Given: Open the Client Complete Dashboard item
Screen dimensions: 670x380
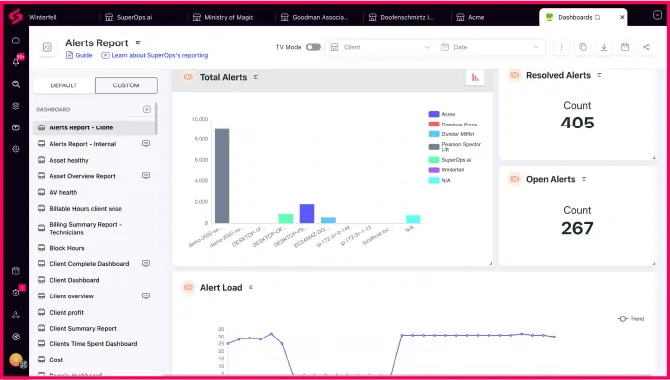Looking at the screenshot, I should [94, 264].
